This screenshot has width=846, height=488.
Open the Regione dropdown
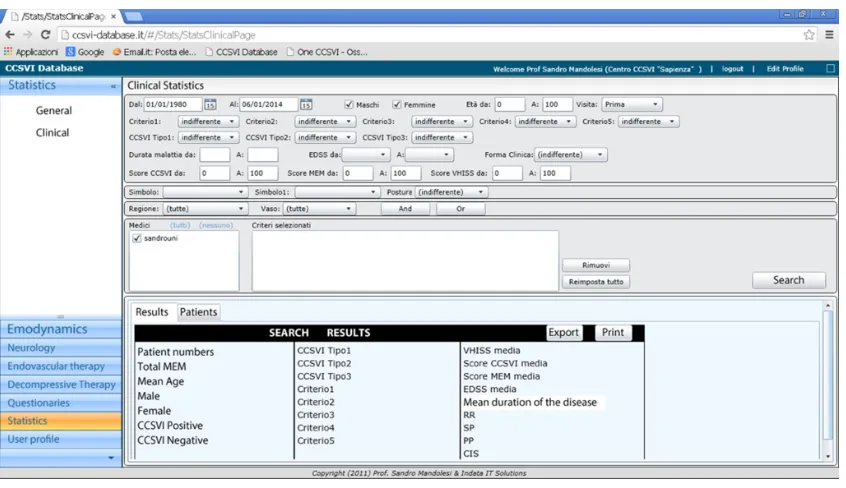[205, 208]
